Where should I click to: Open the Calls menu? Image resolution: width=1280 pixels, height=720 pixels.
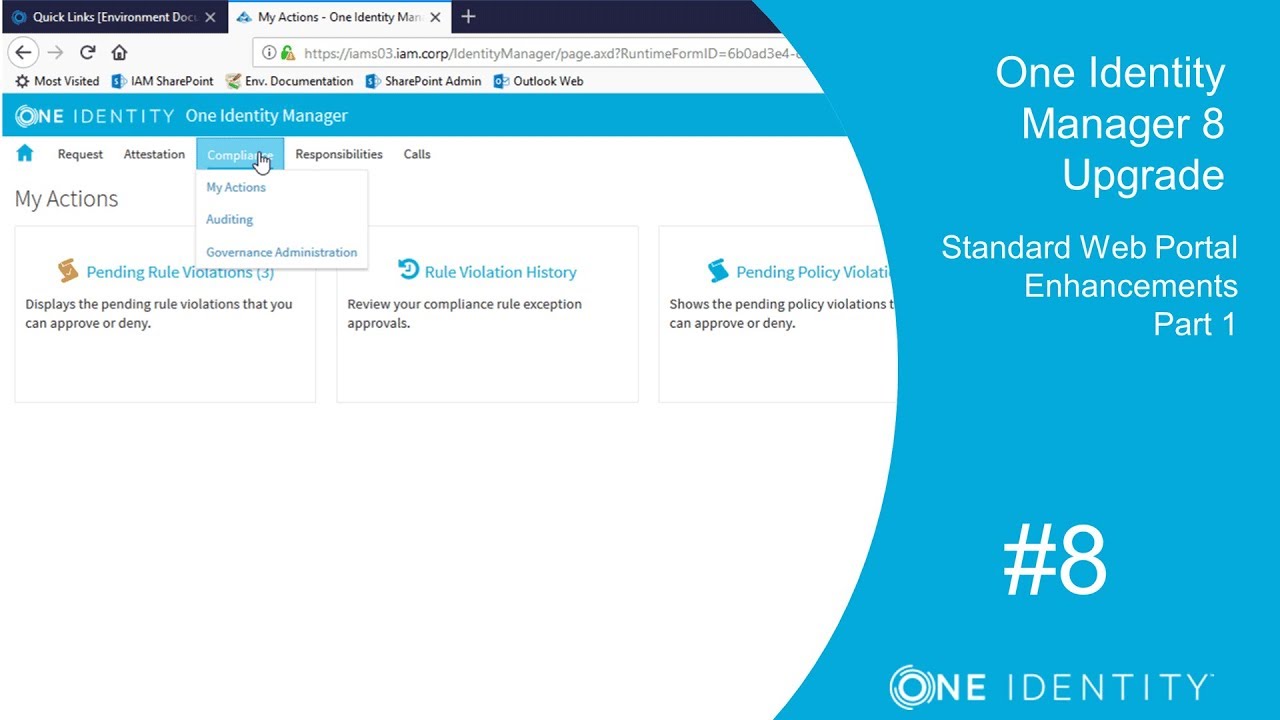(417, 154)
